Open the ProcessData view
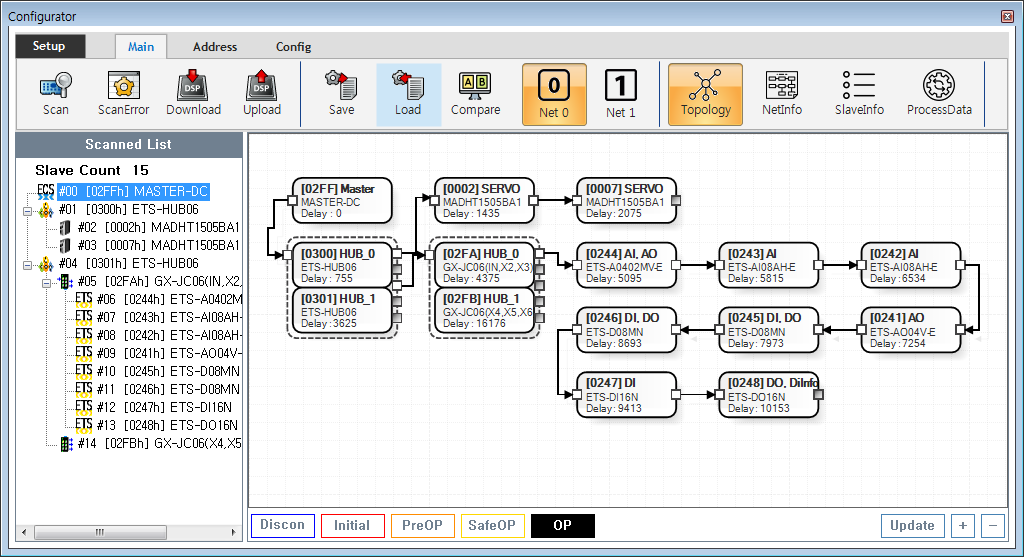Screen dimensions: 1024x557 pos(939,94)
